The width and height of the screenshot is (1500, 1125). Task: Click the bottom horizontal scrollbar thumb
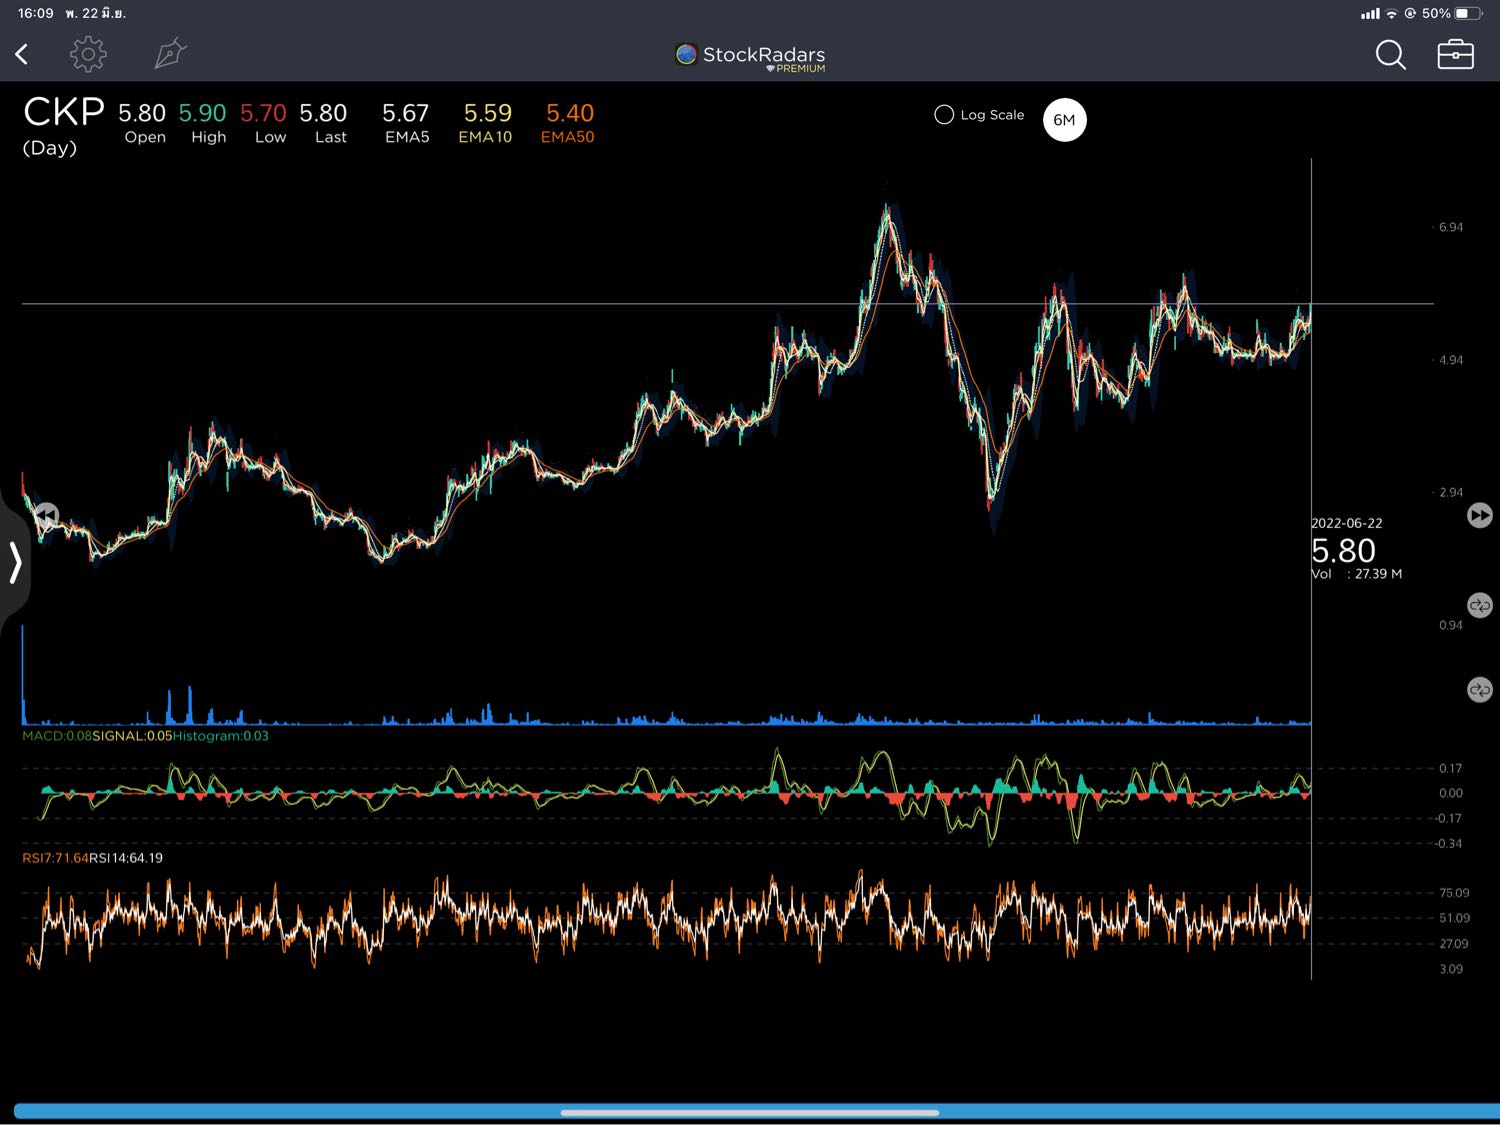click(x=749, y=1112)
